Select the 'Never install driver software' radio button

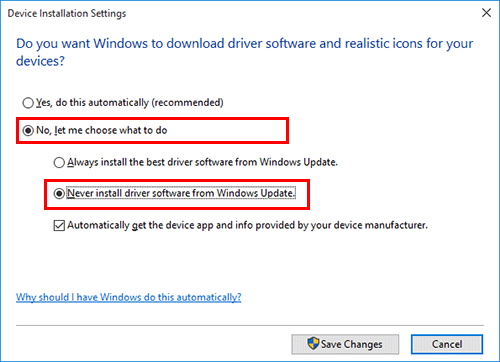(59, 193)
